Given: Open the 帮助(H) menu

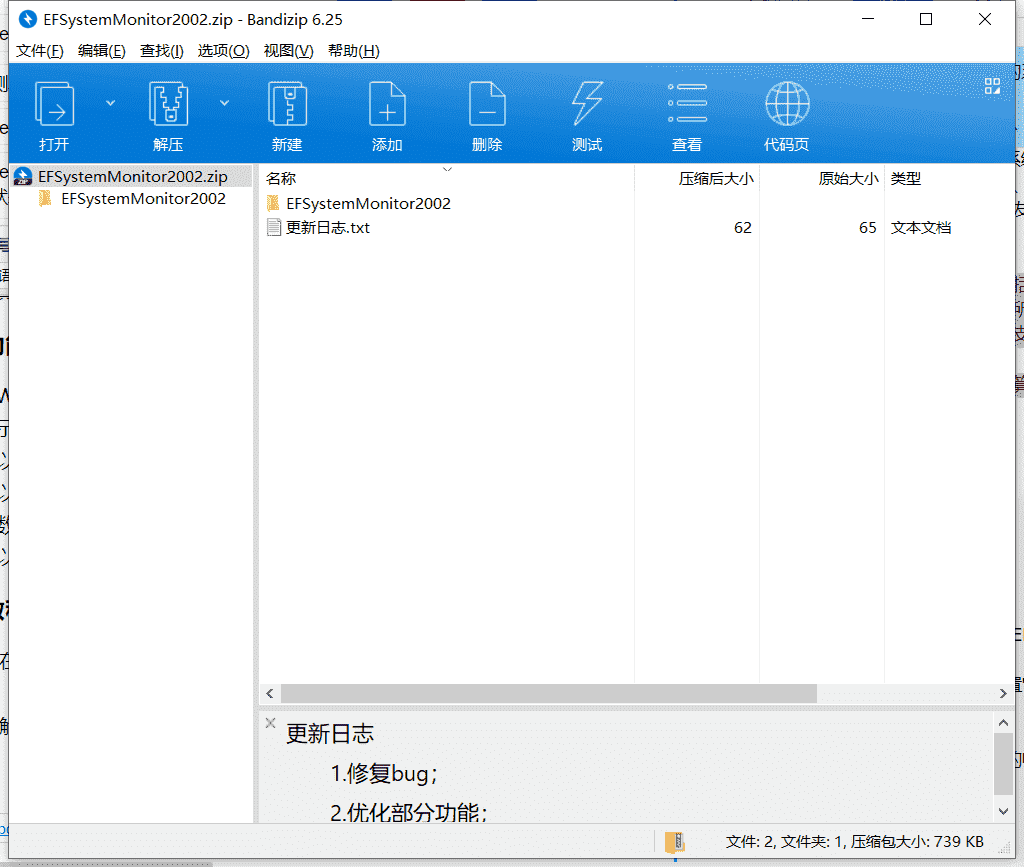Looking at the screenshot, I should (353, 51).
